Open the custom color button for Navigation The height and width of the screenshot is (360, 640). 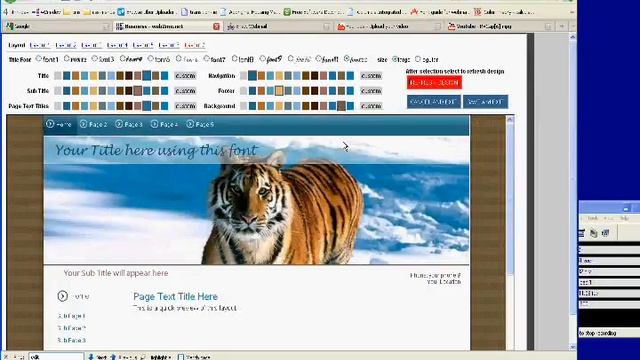[x=371, y=76]
